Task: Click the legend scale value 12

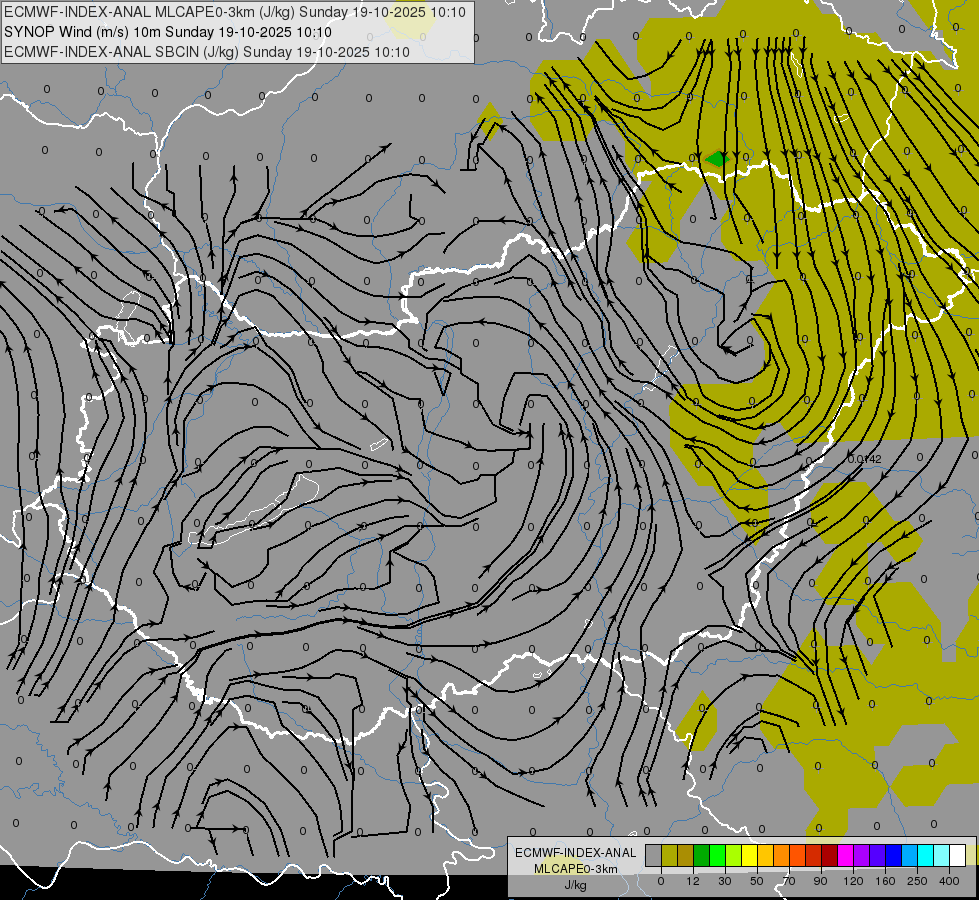Action: [693, 881]
